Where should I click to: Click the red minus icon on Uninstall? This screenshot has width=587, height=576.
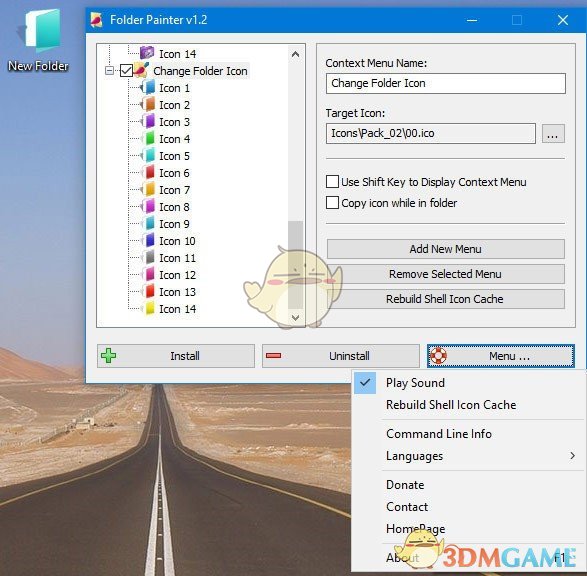click(274, 356)
